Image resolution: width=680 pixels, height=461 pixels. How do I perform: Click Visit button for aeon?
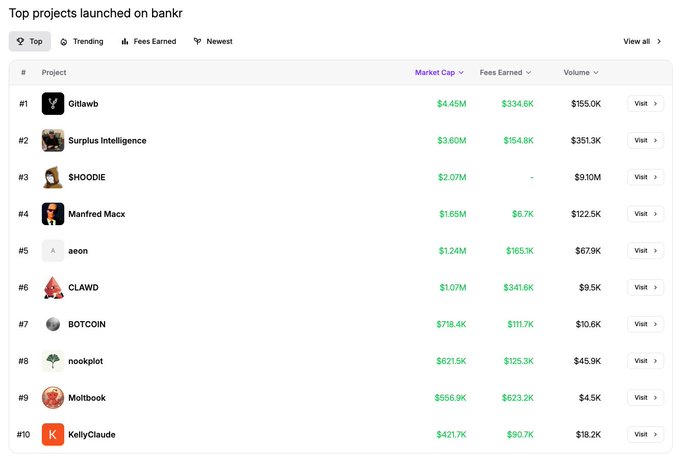pos(646,251)
